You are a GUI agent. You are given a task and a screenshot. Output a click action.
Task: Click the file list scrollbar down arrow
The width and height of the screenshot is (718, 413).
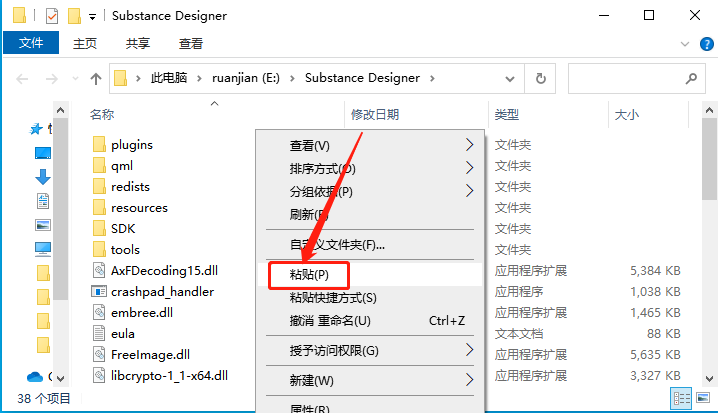(x=709, y=379)
